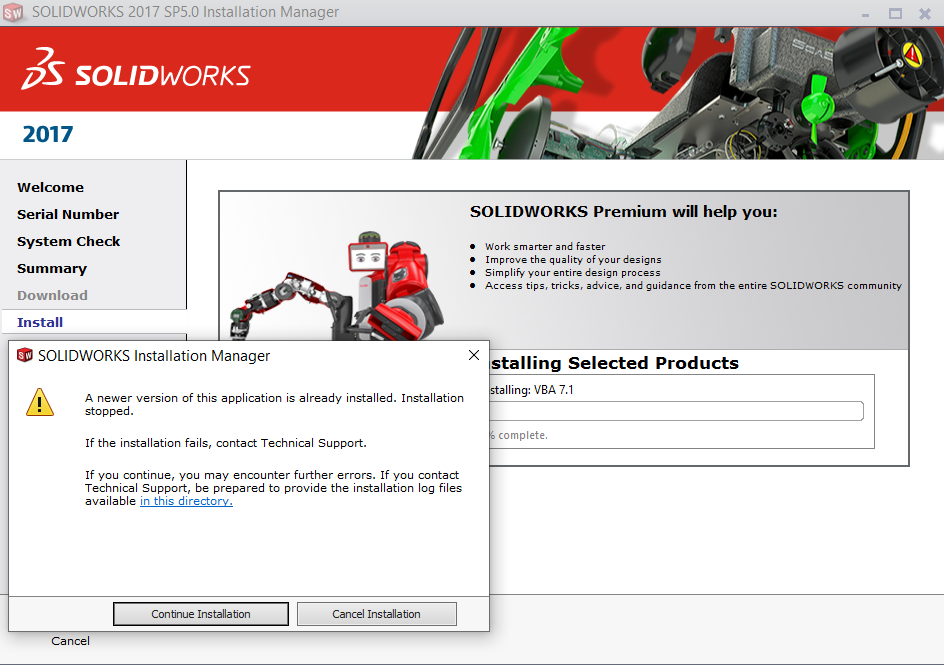This screenshot has height=665, width=944.
Task: Select Install step in sidebar
Action: [x=40, y=323]
